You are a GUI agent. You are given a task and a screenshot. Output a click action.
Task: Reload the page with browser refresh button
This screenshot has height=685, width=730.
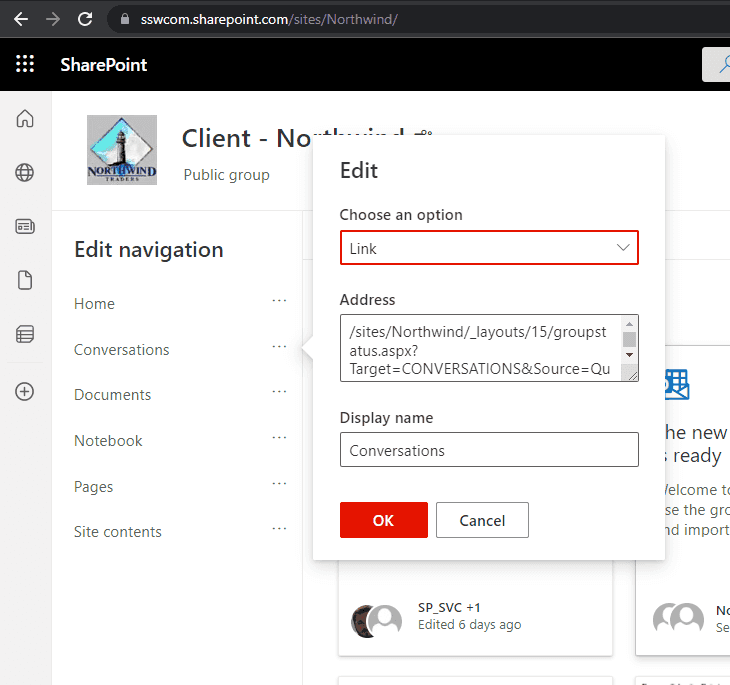(85, 19)
